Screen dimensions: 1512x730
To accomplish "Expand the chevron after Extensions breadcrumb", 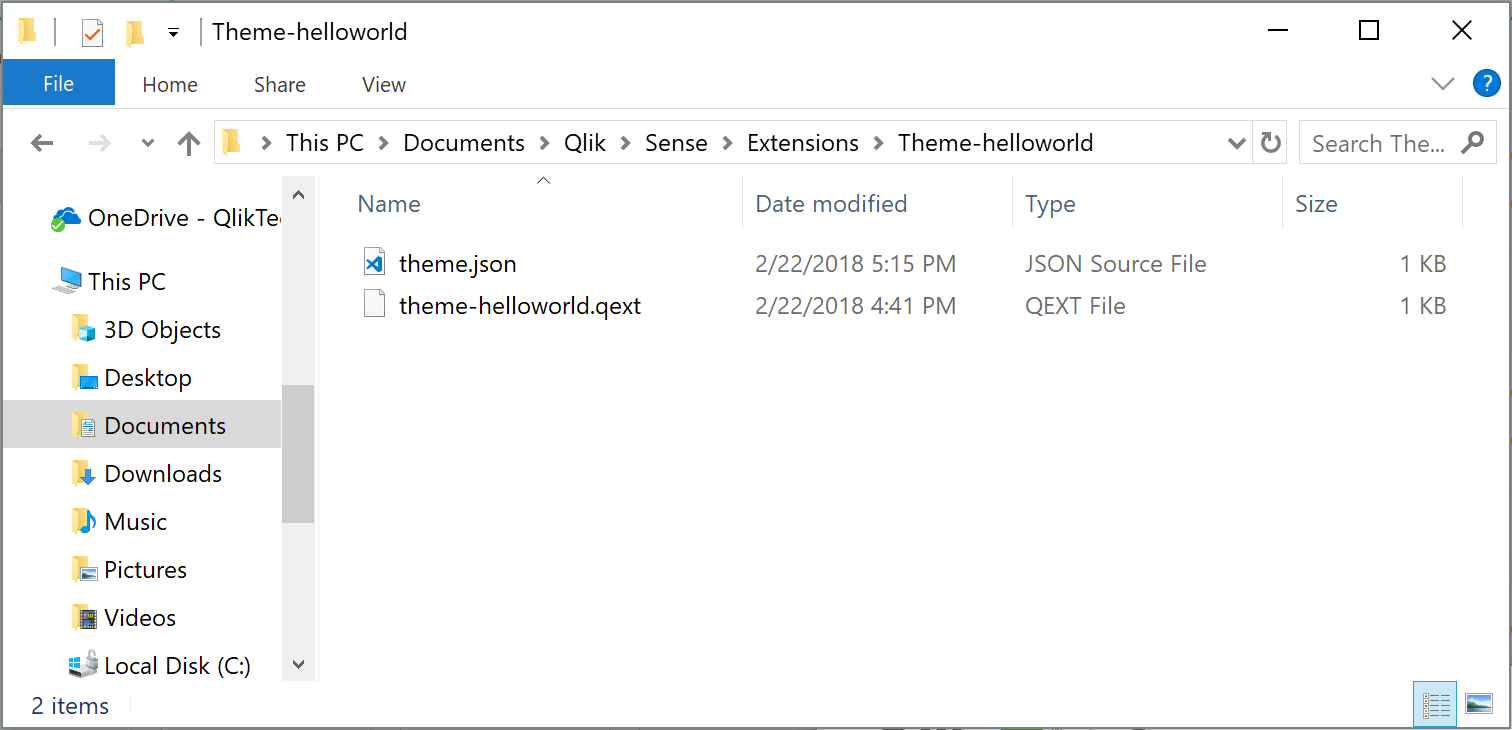I will click(x=879, y=144).
